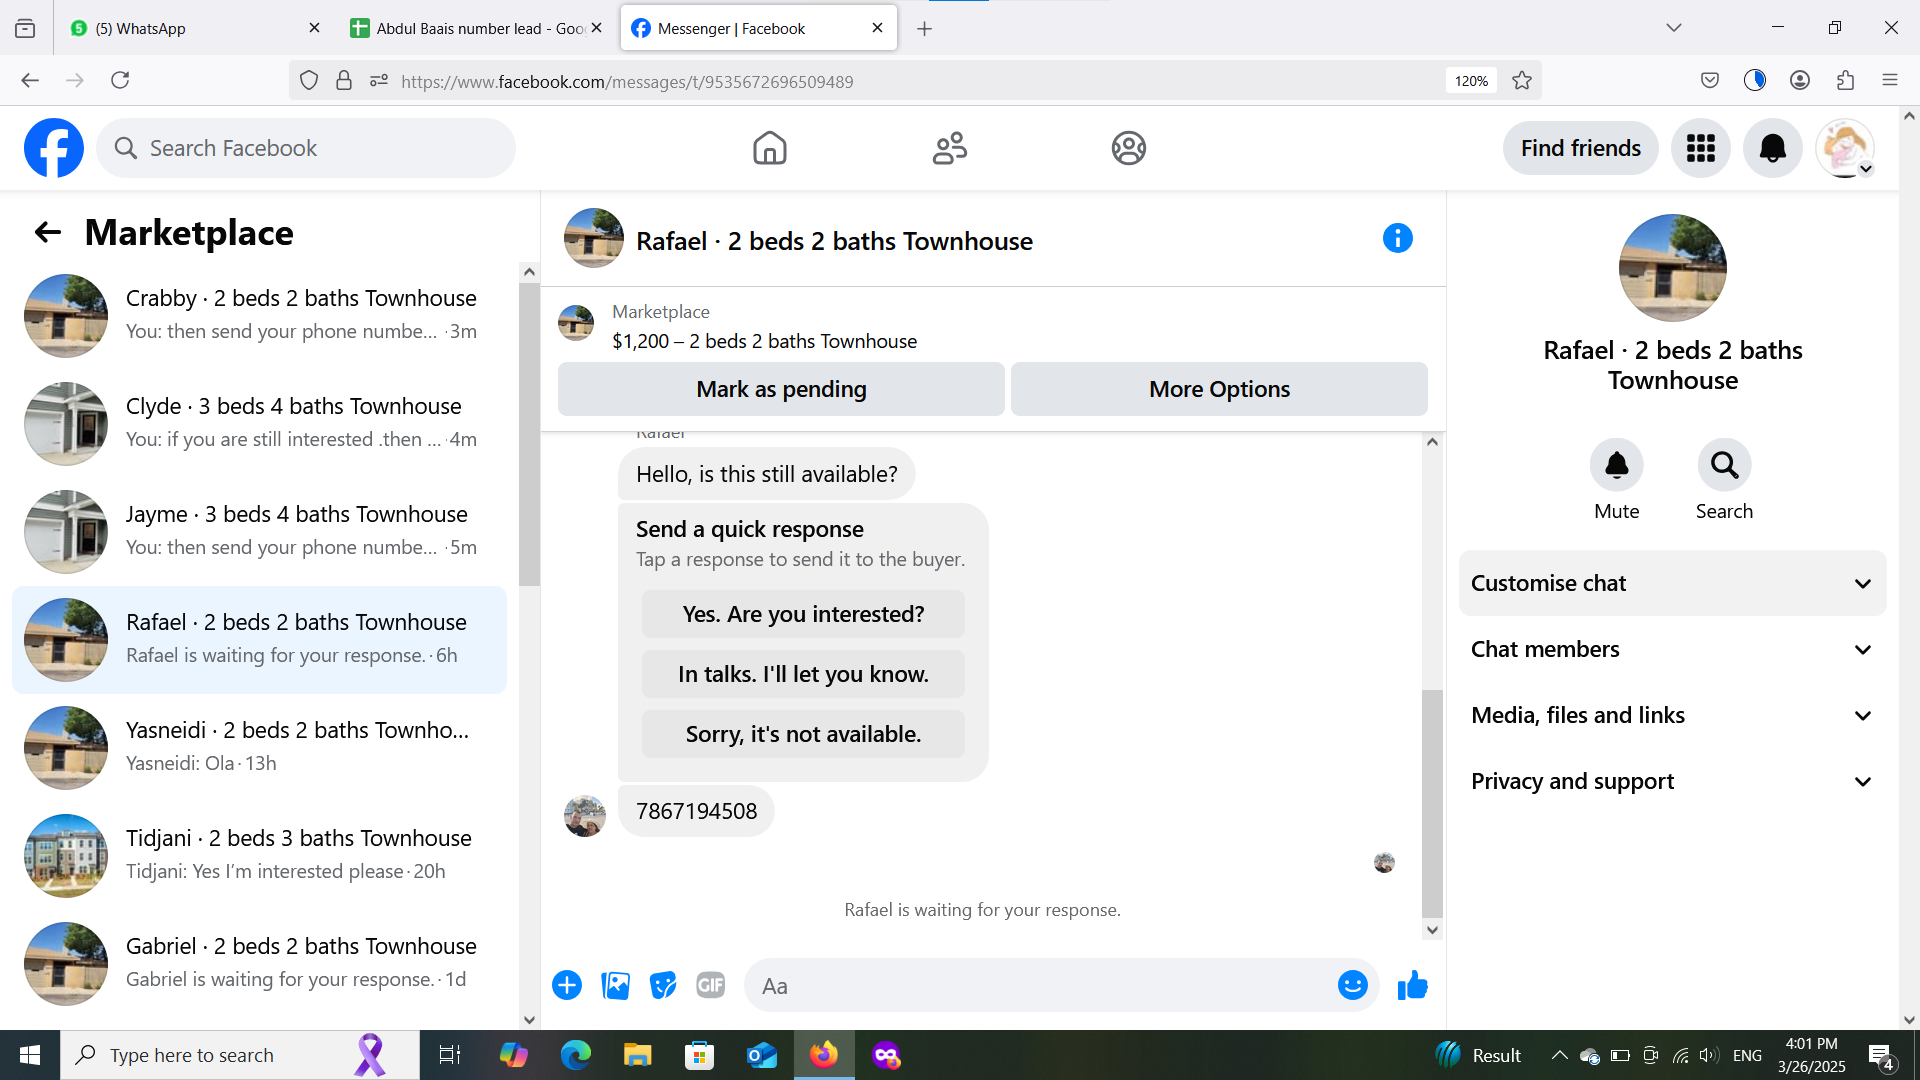Open a new browser tab
The height and width of the screenshot is (1080, 1920).
[x=925, y=29]
